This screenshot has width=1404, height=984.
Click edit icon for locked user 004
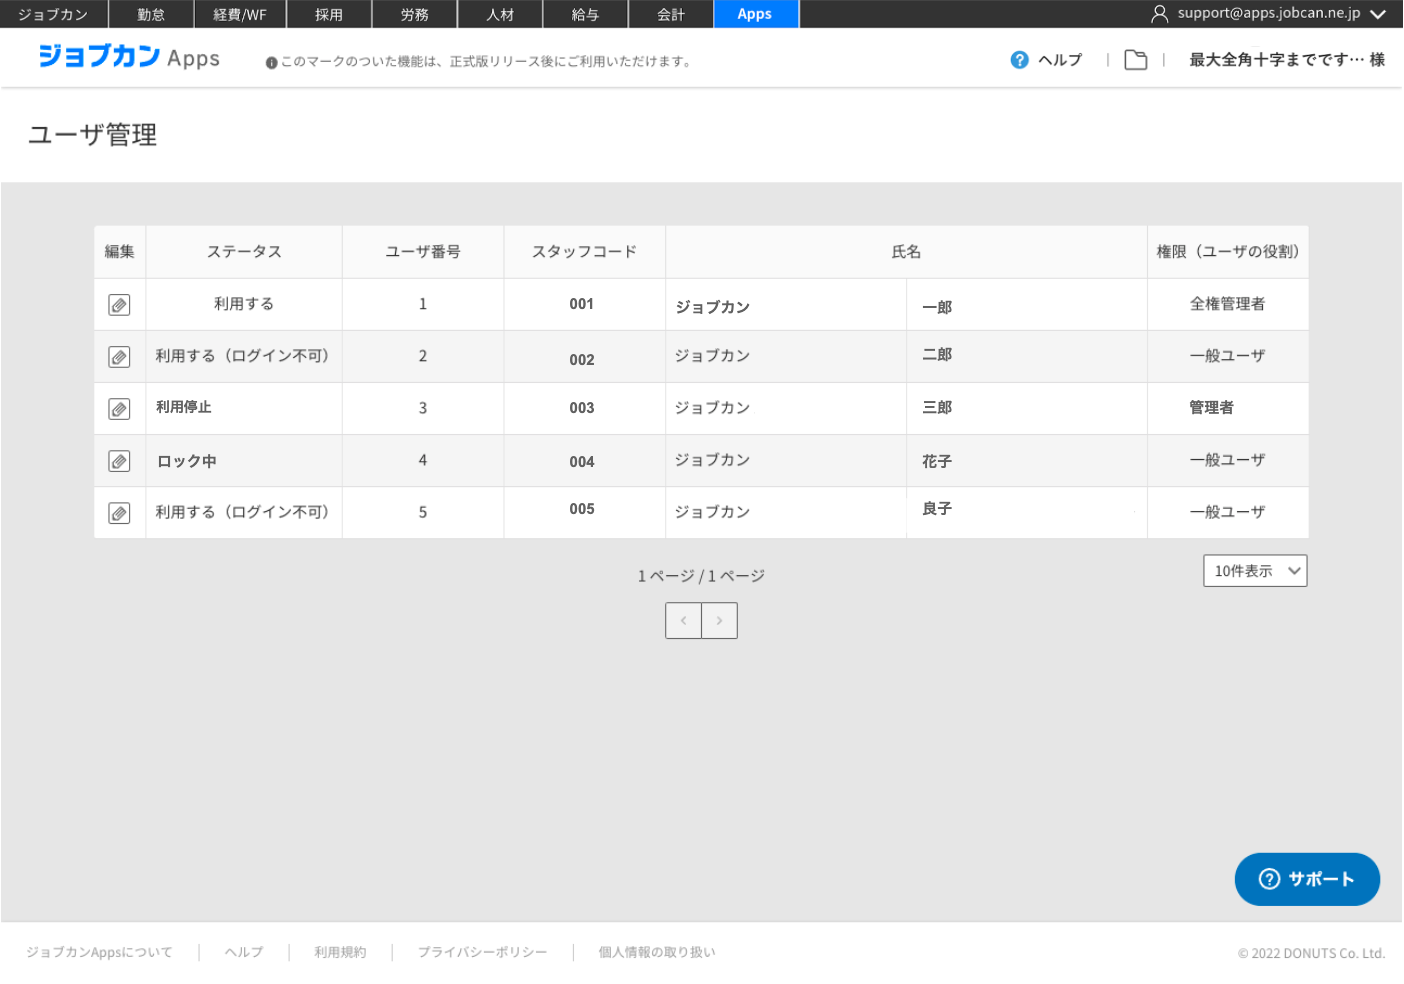[119, 461]
